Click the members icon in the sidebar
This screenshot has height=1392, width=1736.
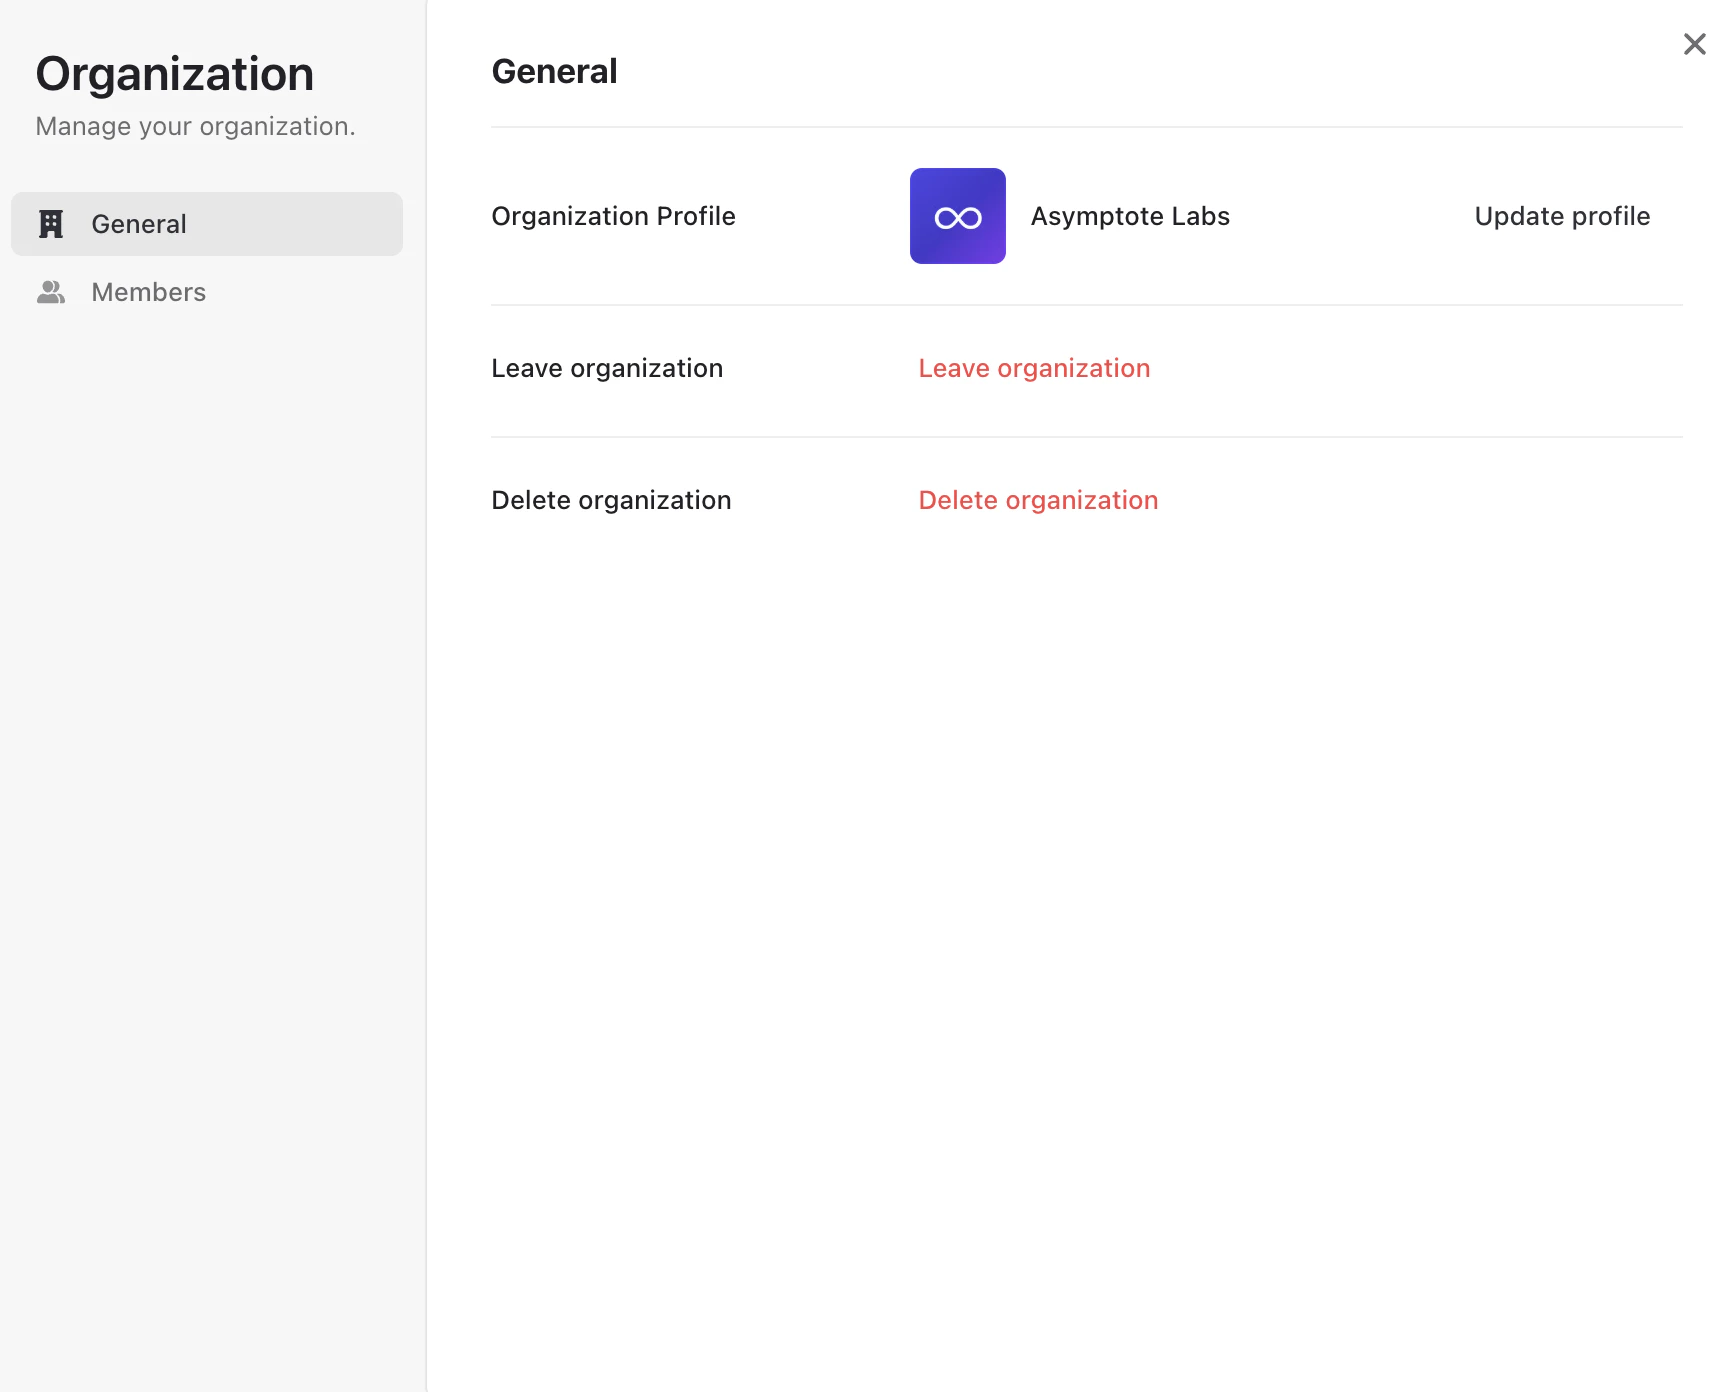pyautogui.click(x=50, y=291)
